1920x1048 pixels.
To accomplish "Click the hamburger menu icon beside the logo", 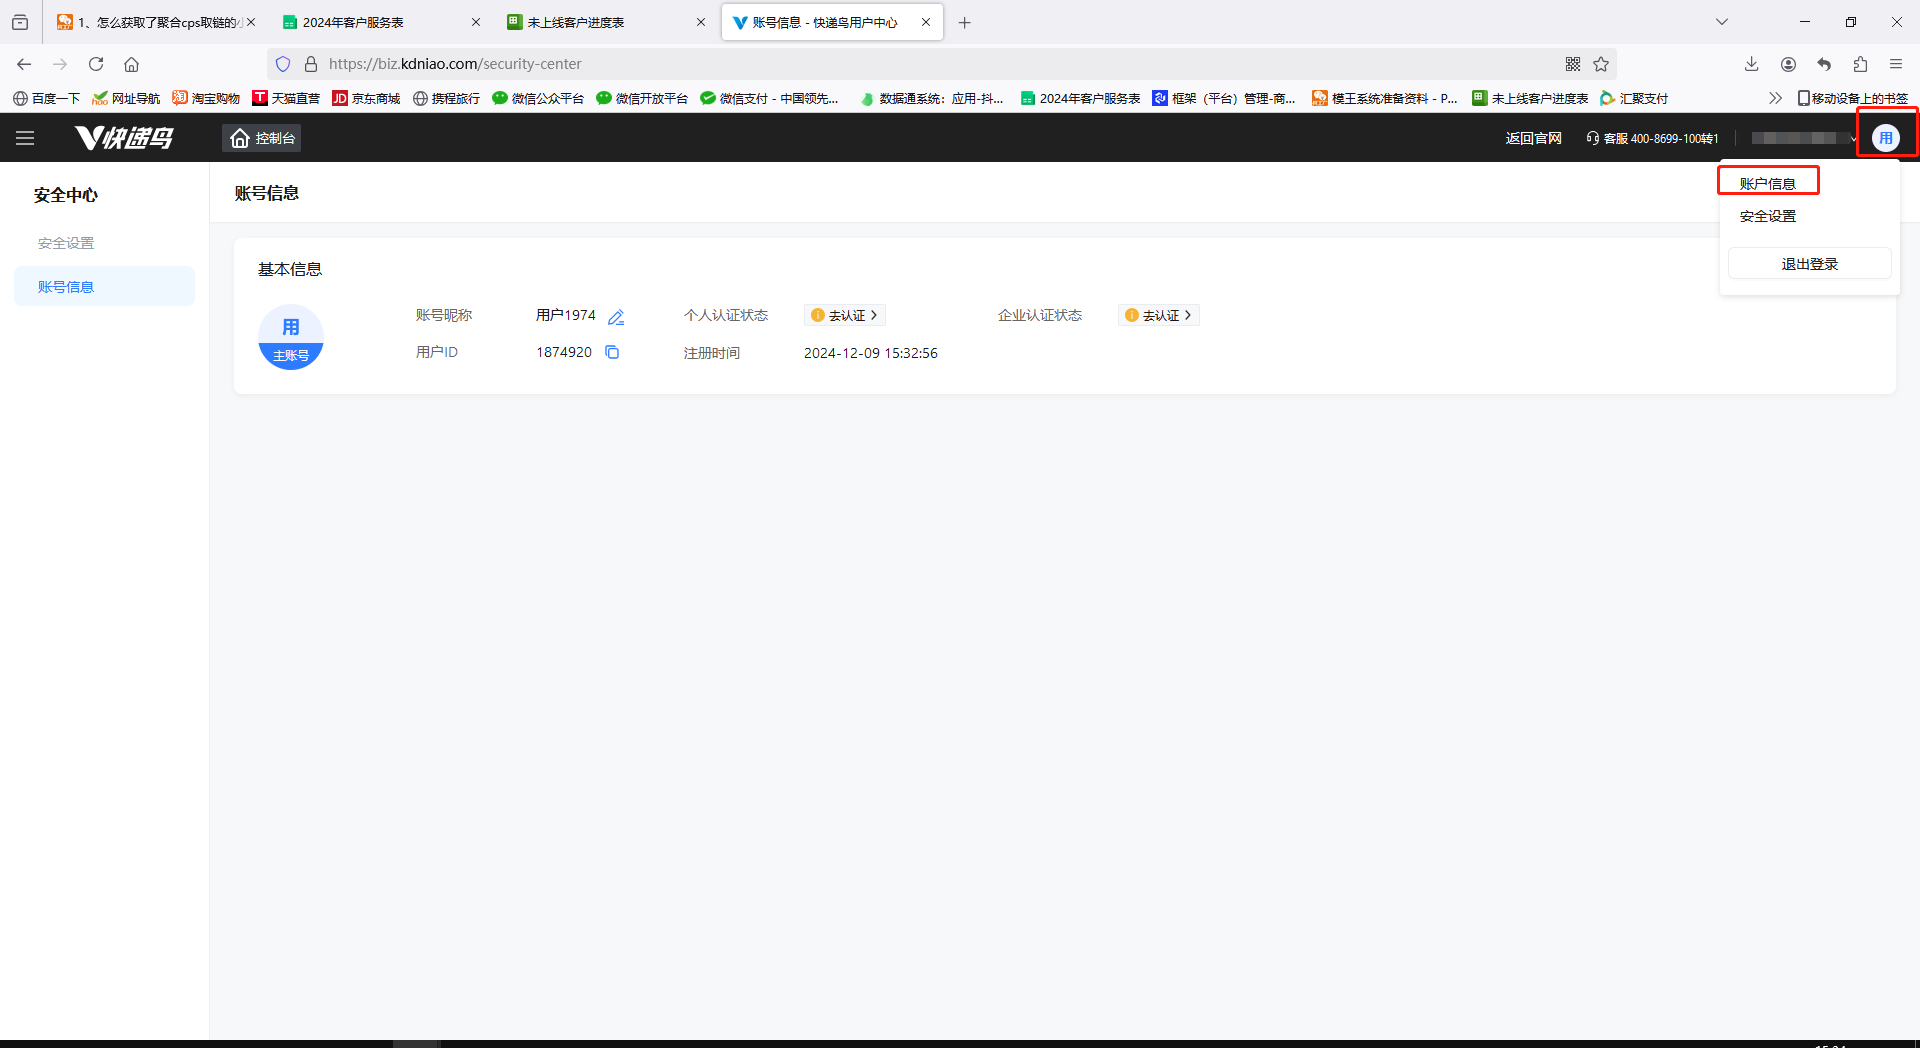I will click(x=25, y=138).
